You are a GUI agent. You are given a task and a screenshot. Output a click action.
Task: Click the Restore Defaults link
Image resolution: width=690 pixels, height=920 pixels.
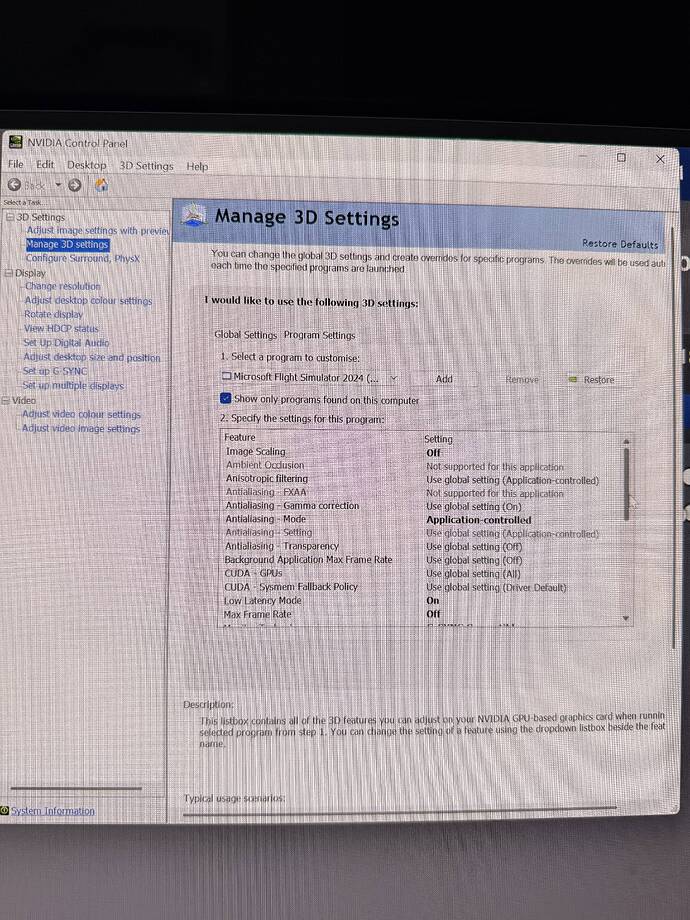pyautogui.click(x=620, y=243)
